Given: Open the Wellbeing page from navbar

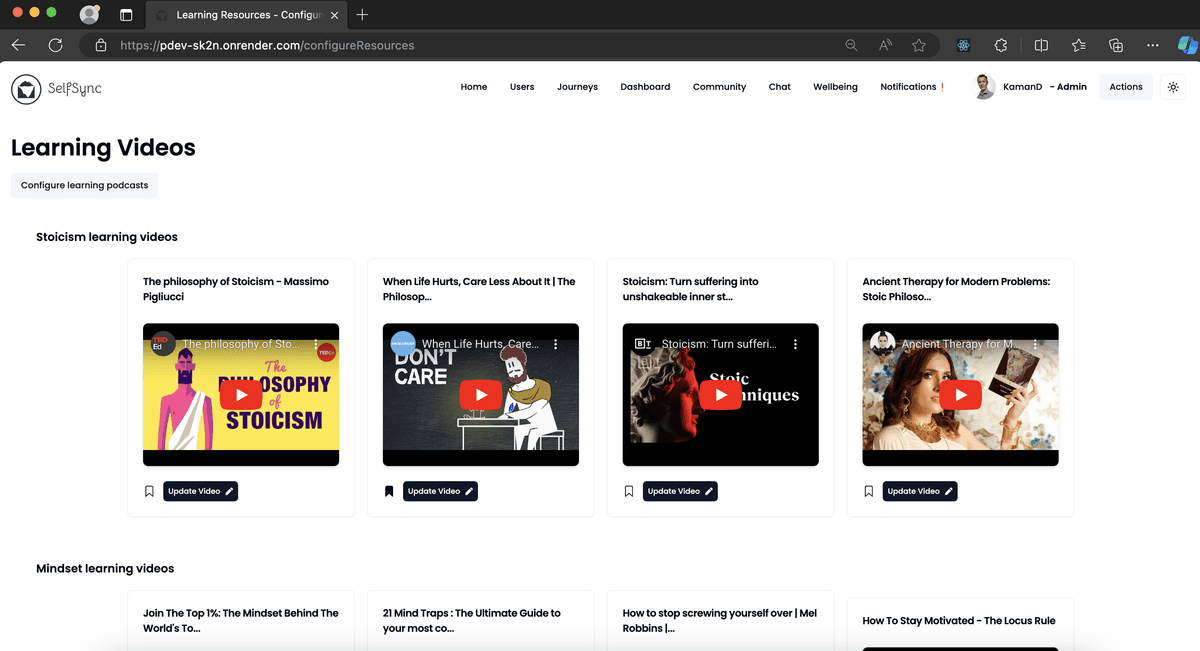Looking at the screenshot, I should tap(835, 87).
